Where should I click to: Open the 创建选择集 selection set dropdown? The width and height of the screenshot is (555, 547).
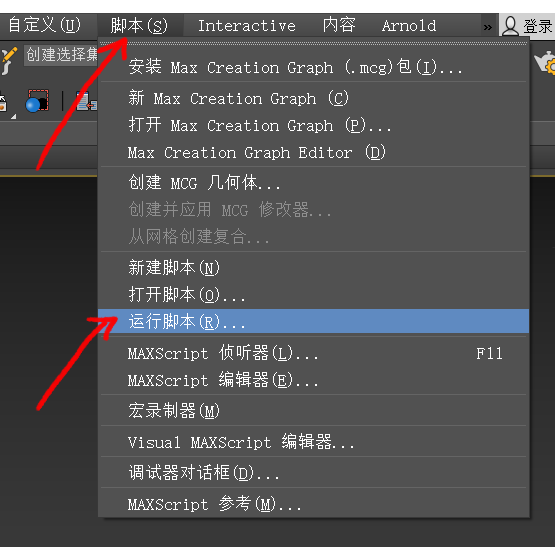tap(61, 55)
